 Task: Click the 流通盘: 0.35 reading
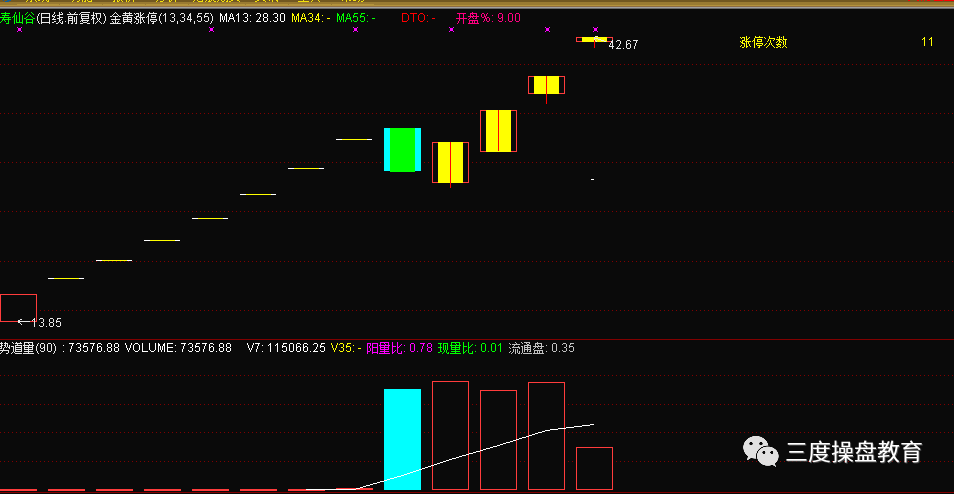tap(541, 348)
